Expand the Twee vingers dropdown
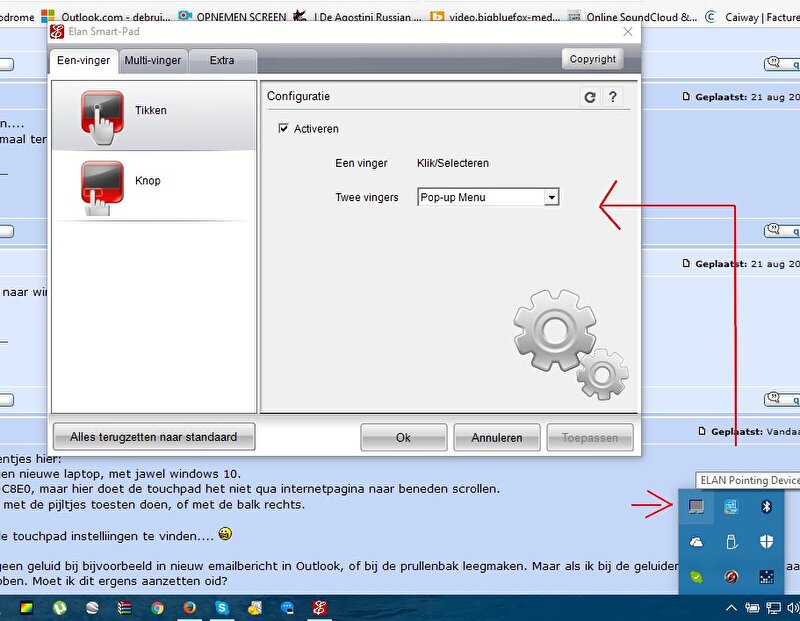This screenshot has width=800, height=621. tap(550, 198)
